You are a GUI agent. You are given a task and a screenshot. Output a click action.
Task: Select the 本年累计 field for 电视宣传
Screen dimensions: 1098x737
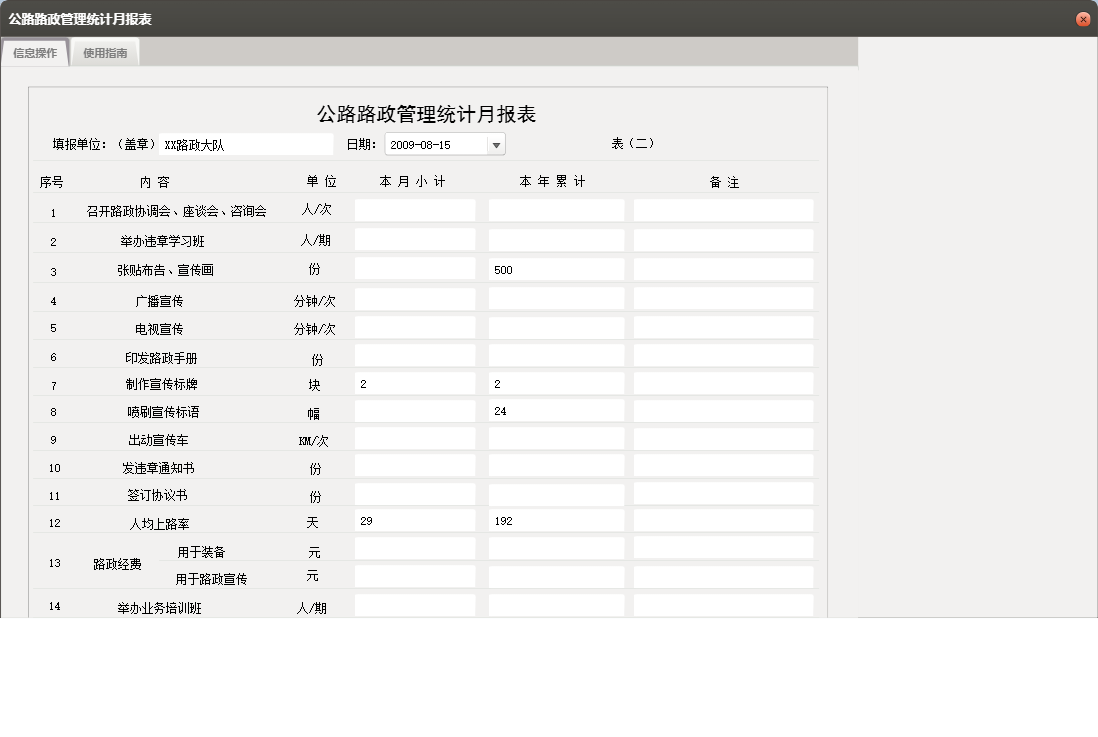coord(554,325)
